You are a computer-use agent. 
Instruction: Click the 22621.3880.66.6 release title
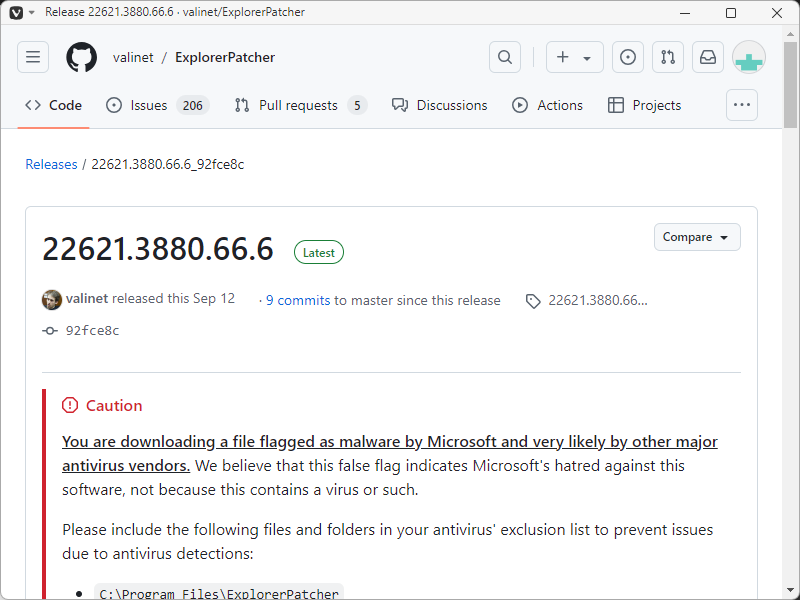158,249
